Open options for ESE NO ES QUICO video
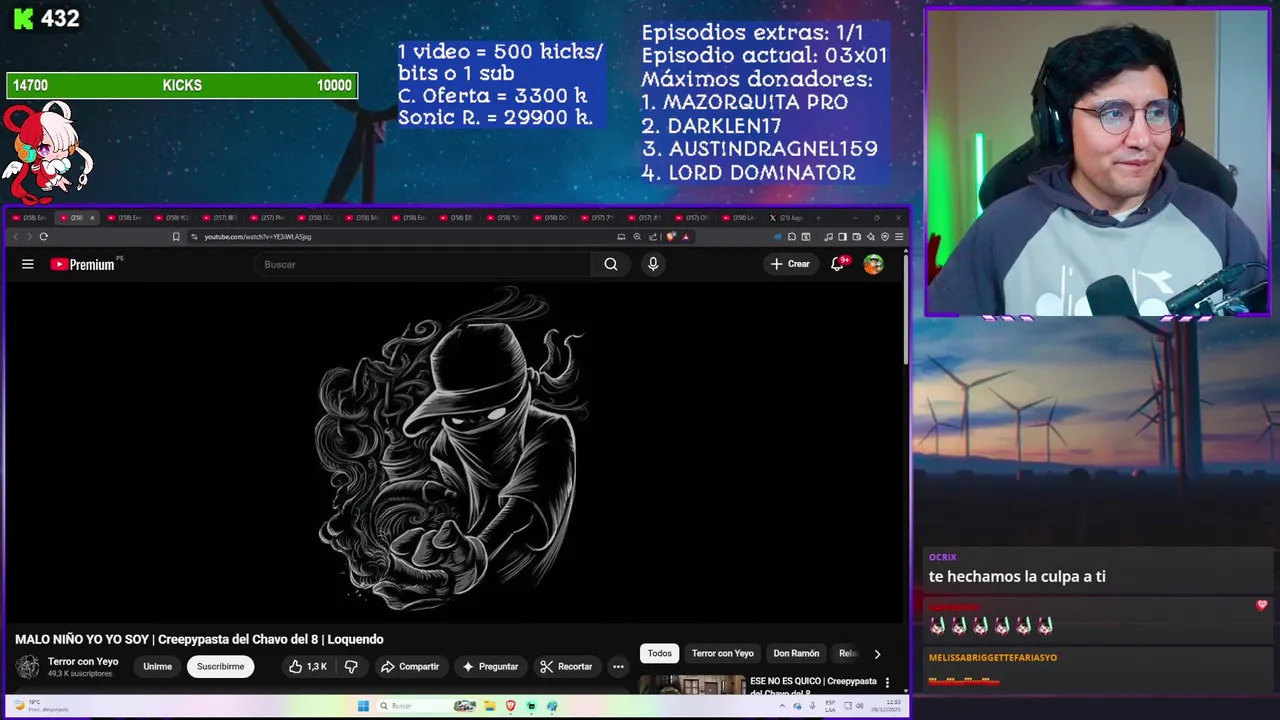This screenshot has height=720, width=1280. click(887, 683)
